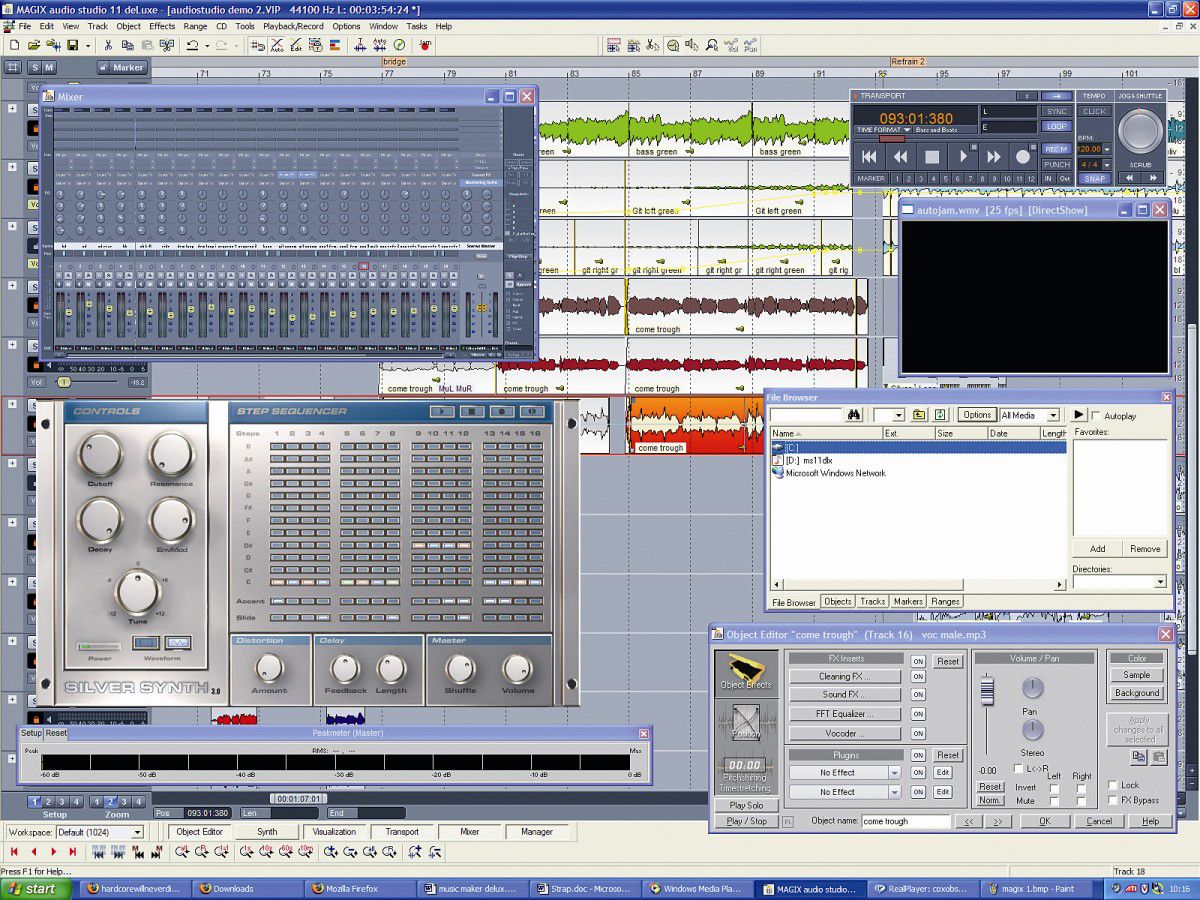The width and height of the screenshot is (1200, 900).
Task: Click the Open folder toolbar icon
Action: (34, 45)
